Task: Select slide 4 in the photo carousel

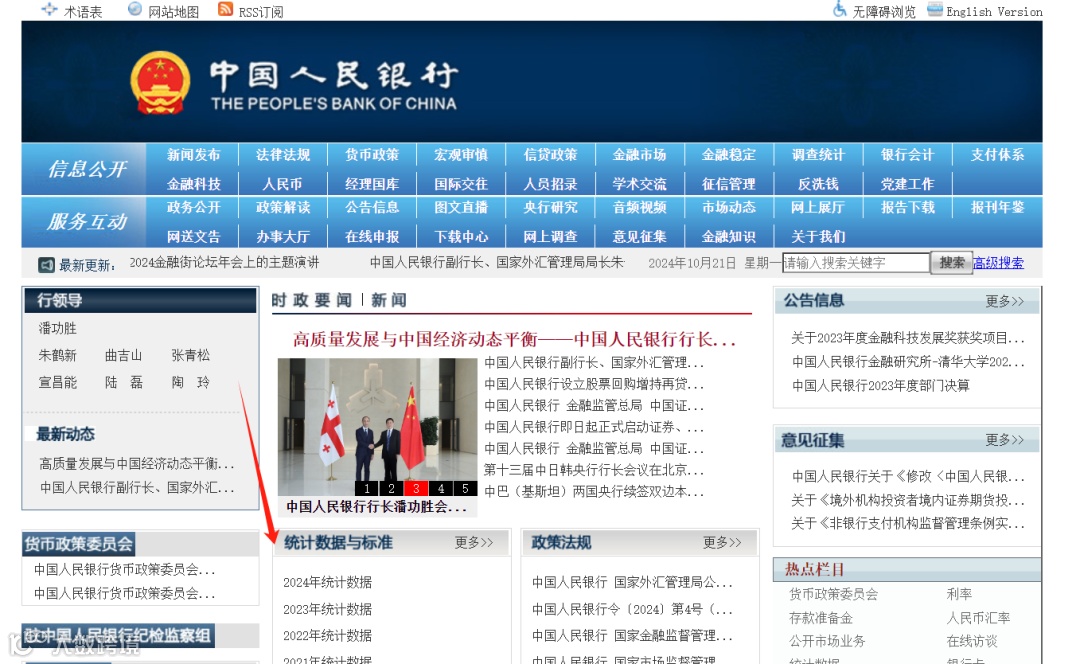Action: [x=441, y=488]
